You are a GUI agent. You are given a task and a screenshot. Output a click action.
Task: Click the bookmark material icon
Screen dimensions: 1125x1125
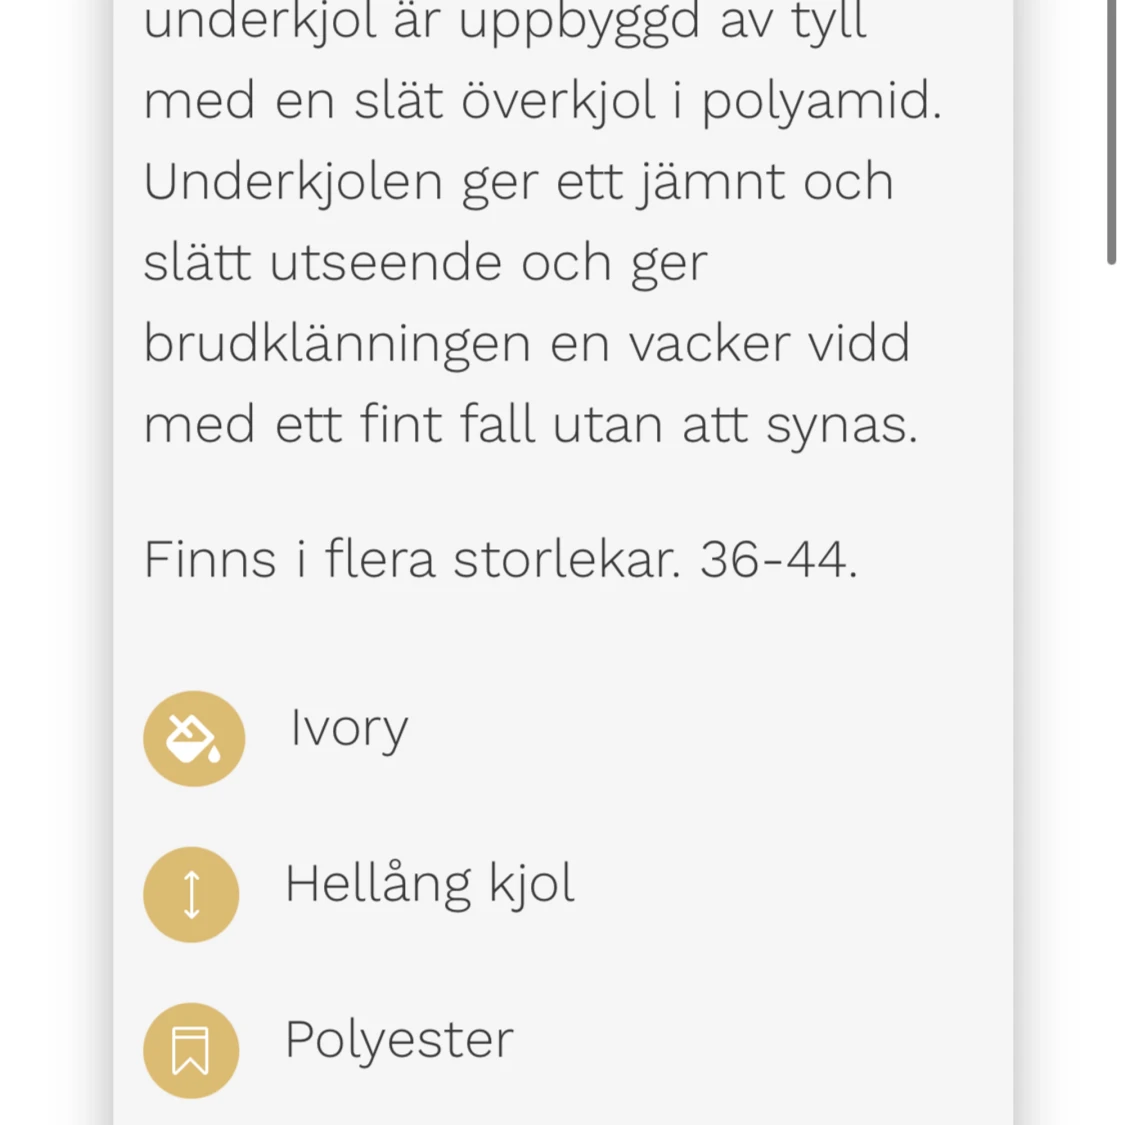(191, 1050)
